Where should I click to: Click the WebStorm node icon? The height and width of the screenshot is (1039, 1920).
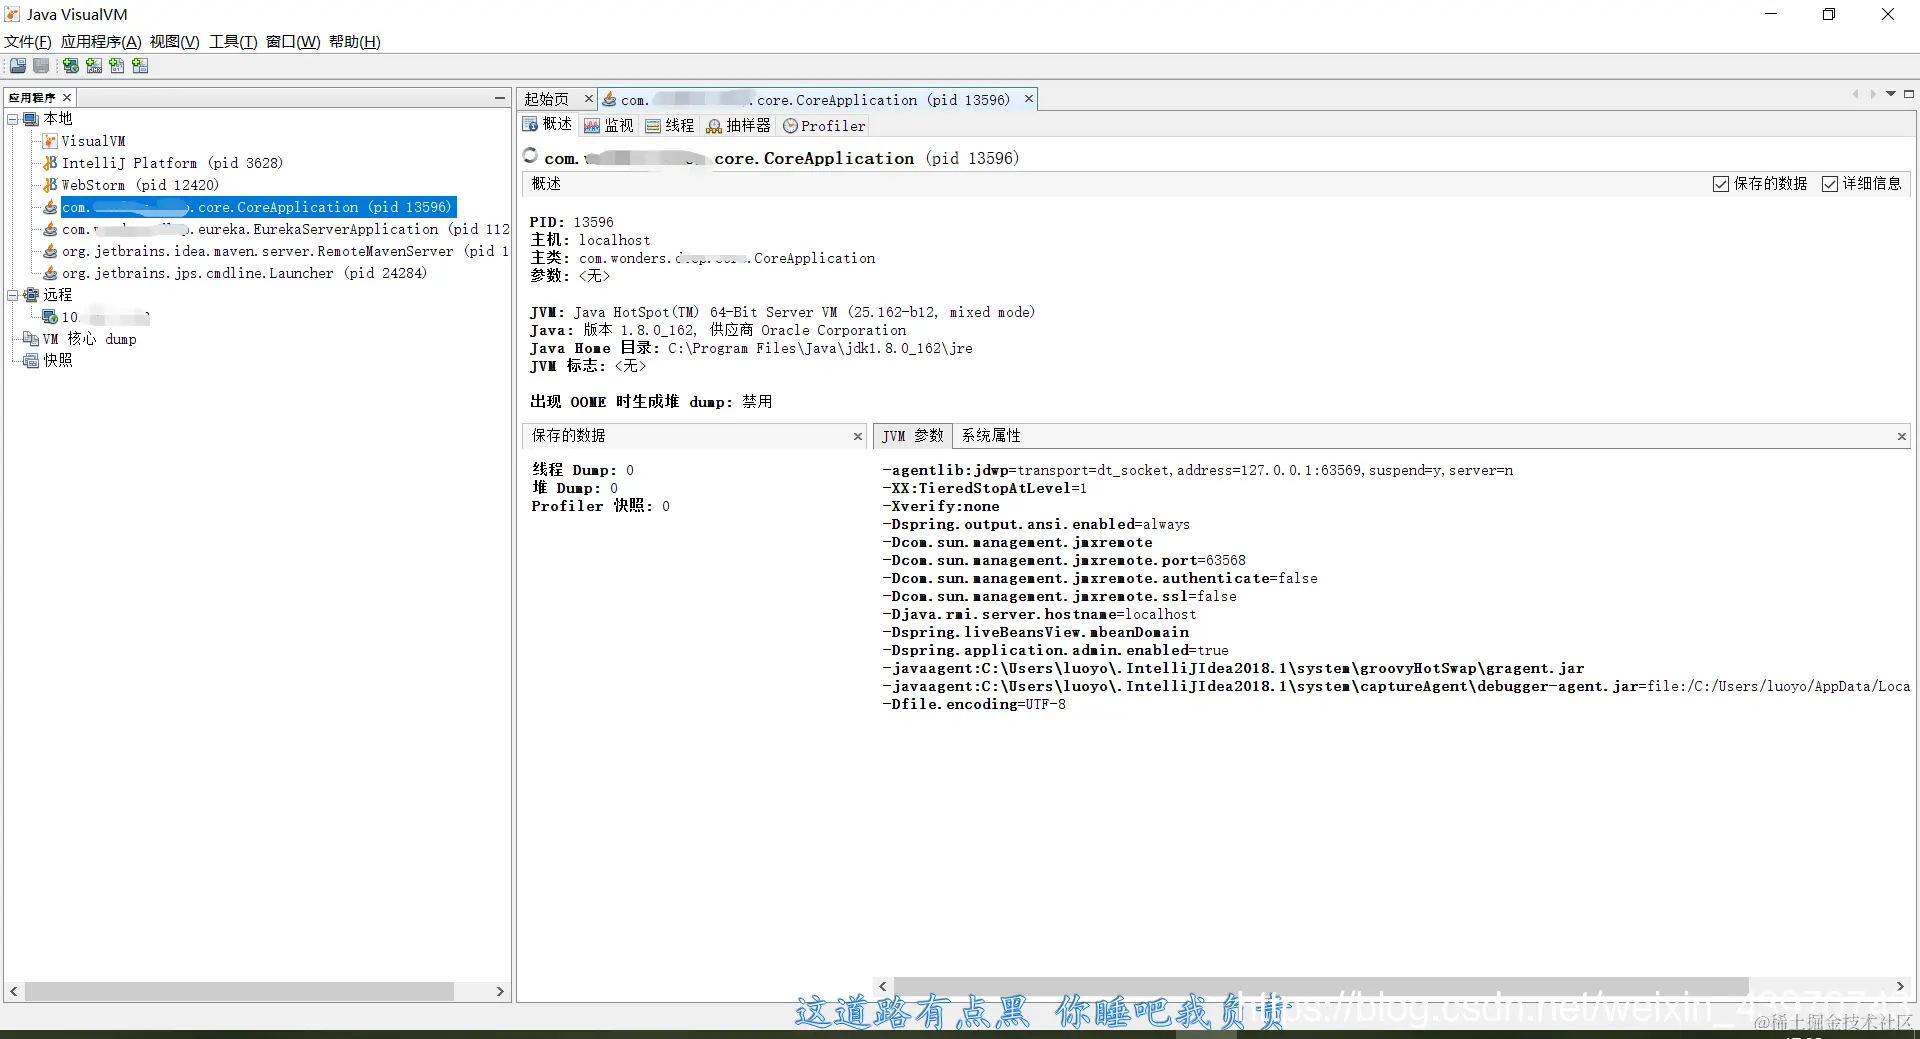[x=50, y=185]
